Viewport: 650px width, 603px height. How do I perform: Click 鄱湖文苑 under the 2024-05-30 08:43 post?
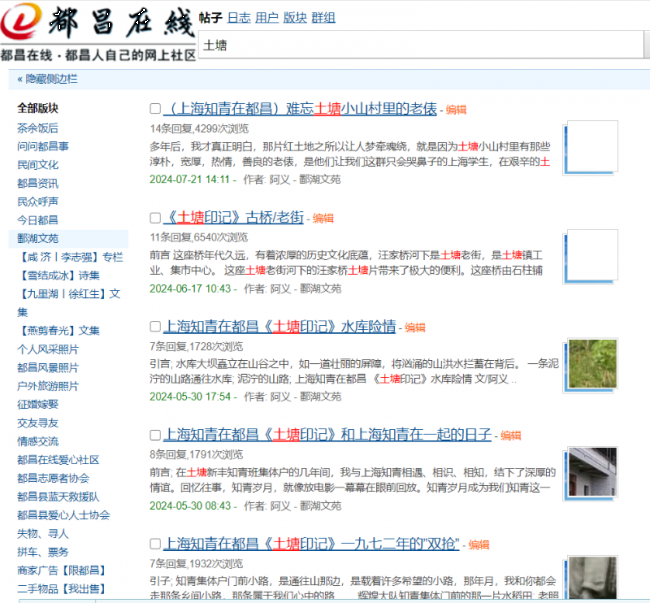[320, 506]
